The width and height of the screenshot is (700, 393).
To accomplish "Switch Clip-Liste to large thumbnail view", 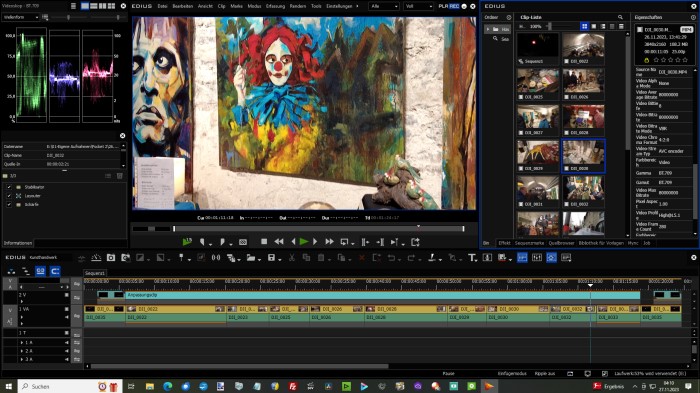I will tap(584, 26).
